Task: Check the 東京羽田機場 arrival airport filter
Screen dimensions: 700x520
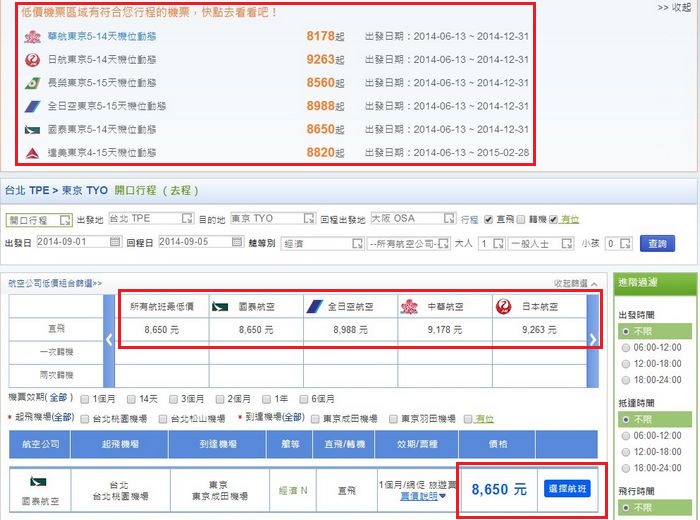Action: pos(393,419)
